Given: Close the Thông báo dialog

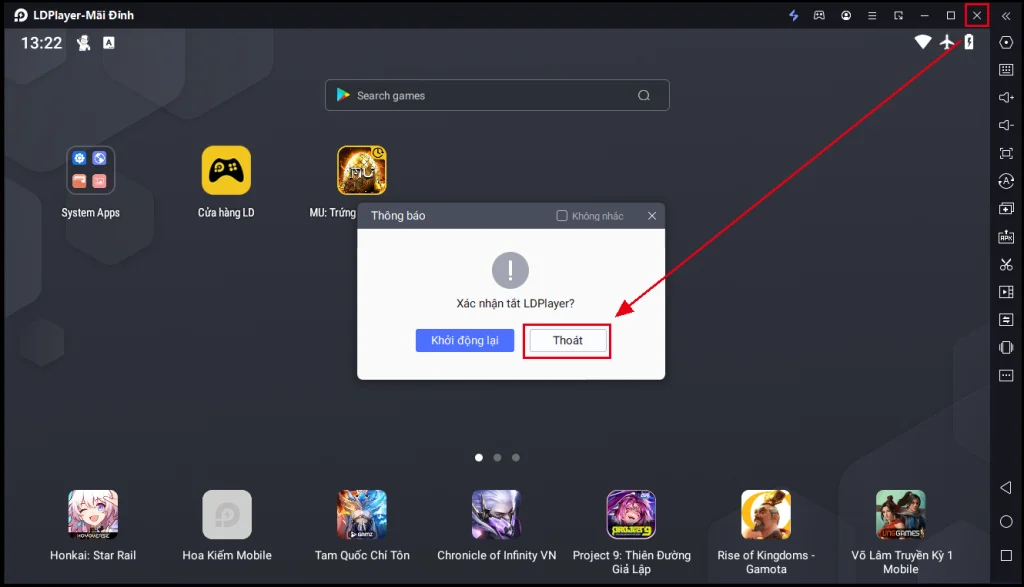Looking at the screenshot, I should tap(652, 215).
